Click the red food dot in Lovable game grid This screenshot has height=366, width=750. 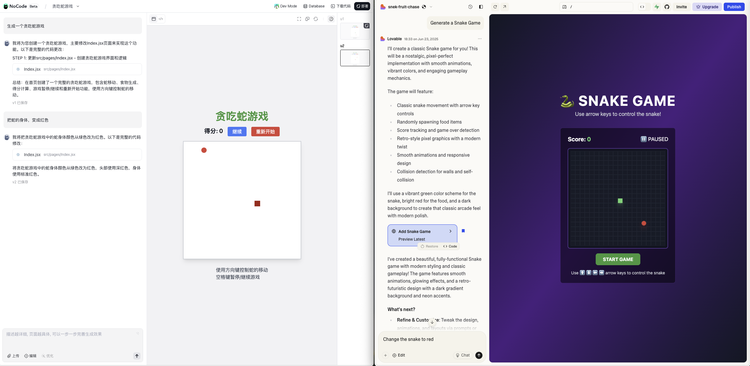tap(644, 223)
